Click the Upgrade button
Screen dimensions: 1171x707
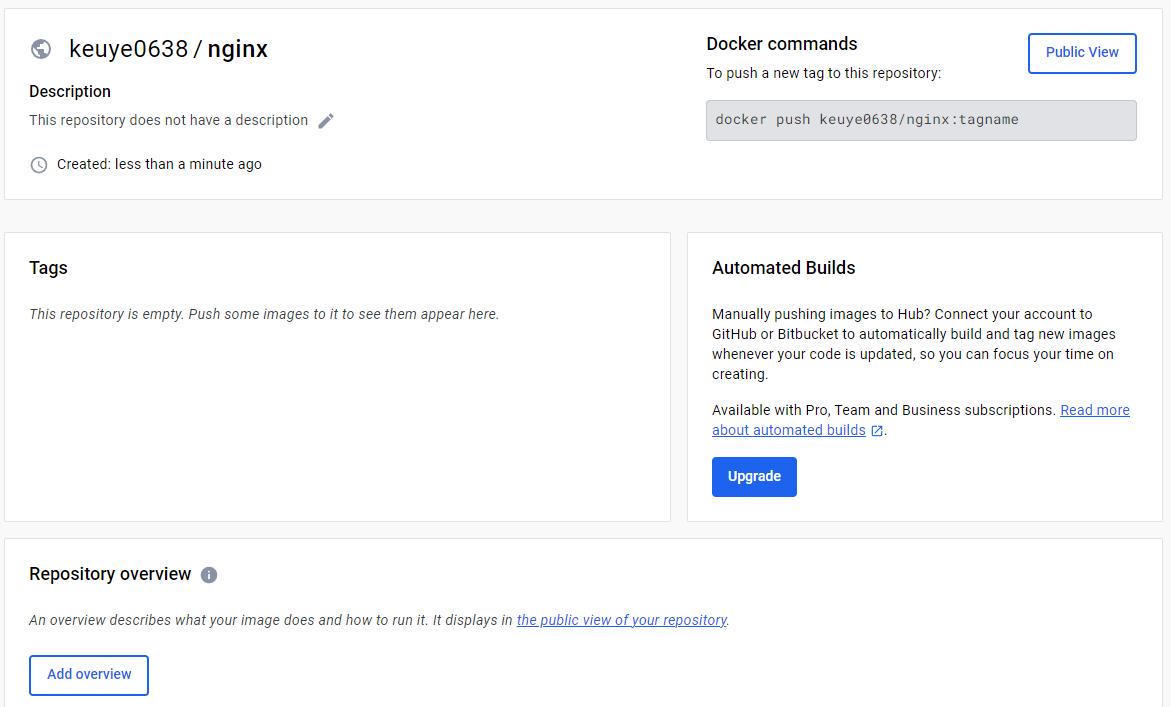click(x=754, y=477)
